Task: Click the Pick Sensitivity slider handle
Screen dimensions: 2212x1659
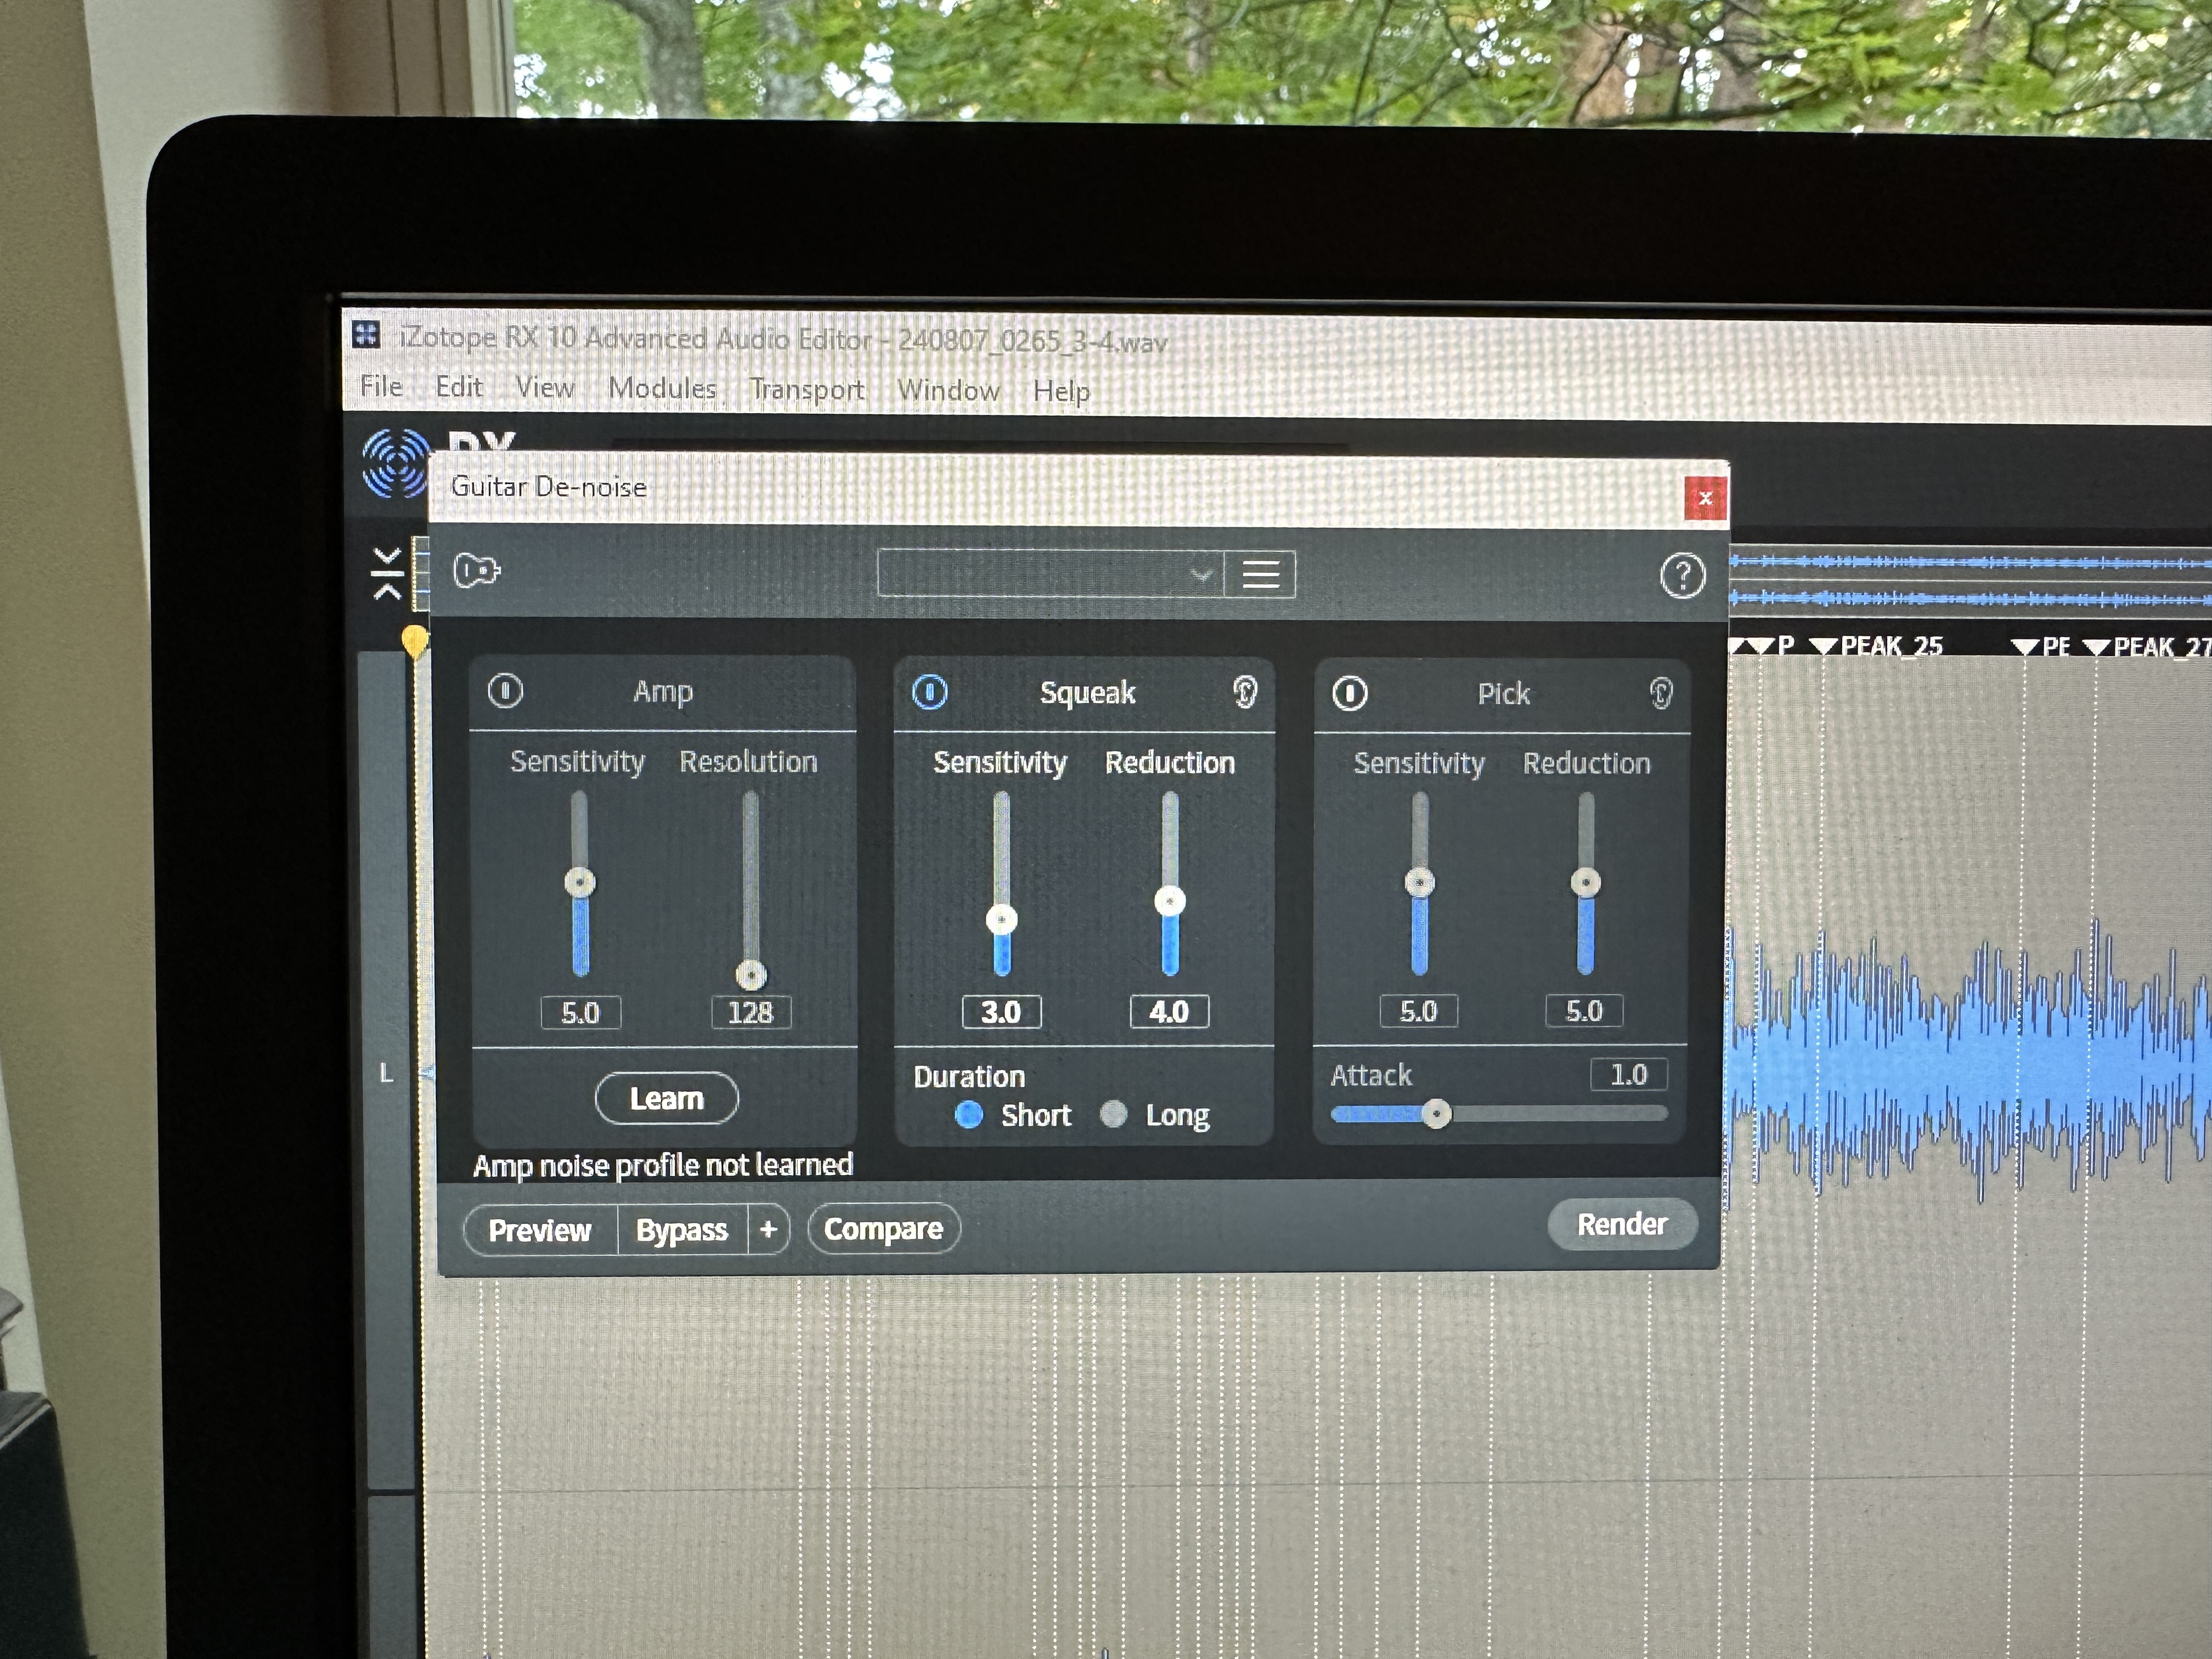Action: [1419, 882]
